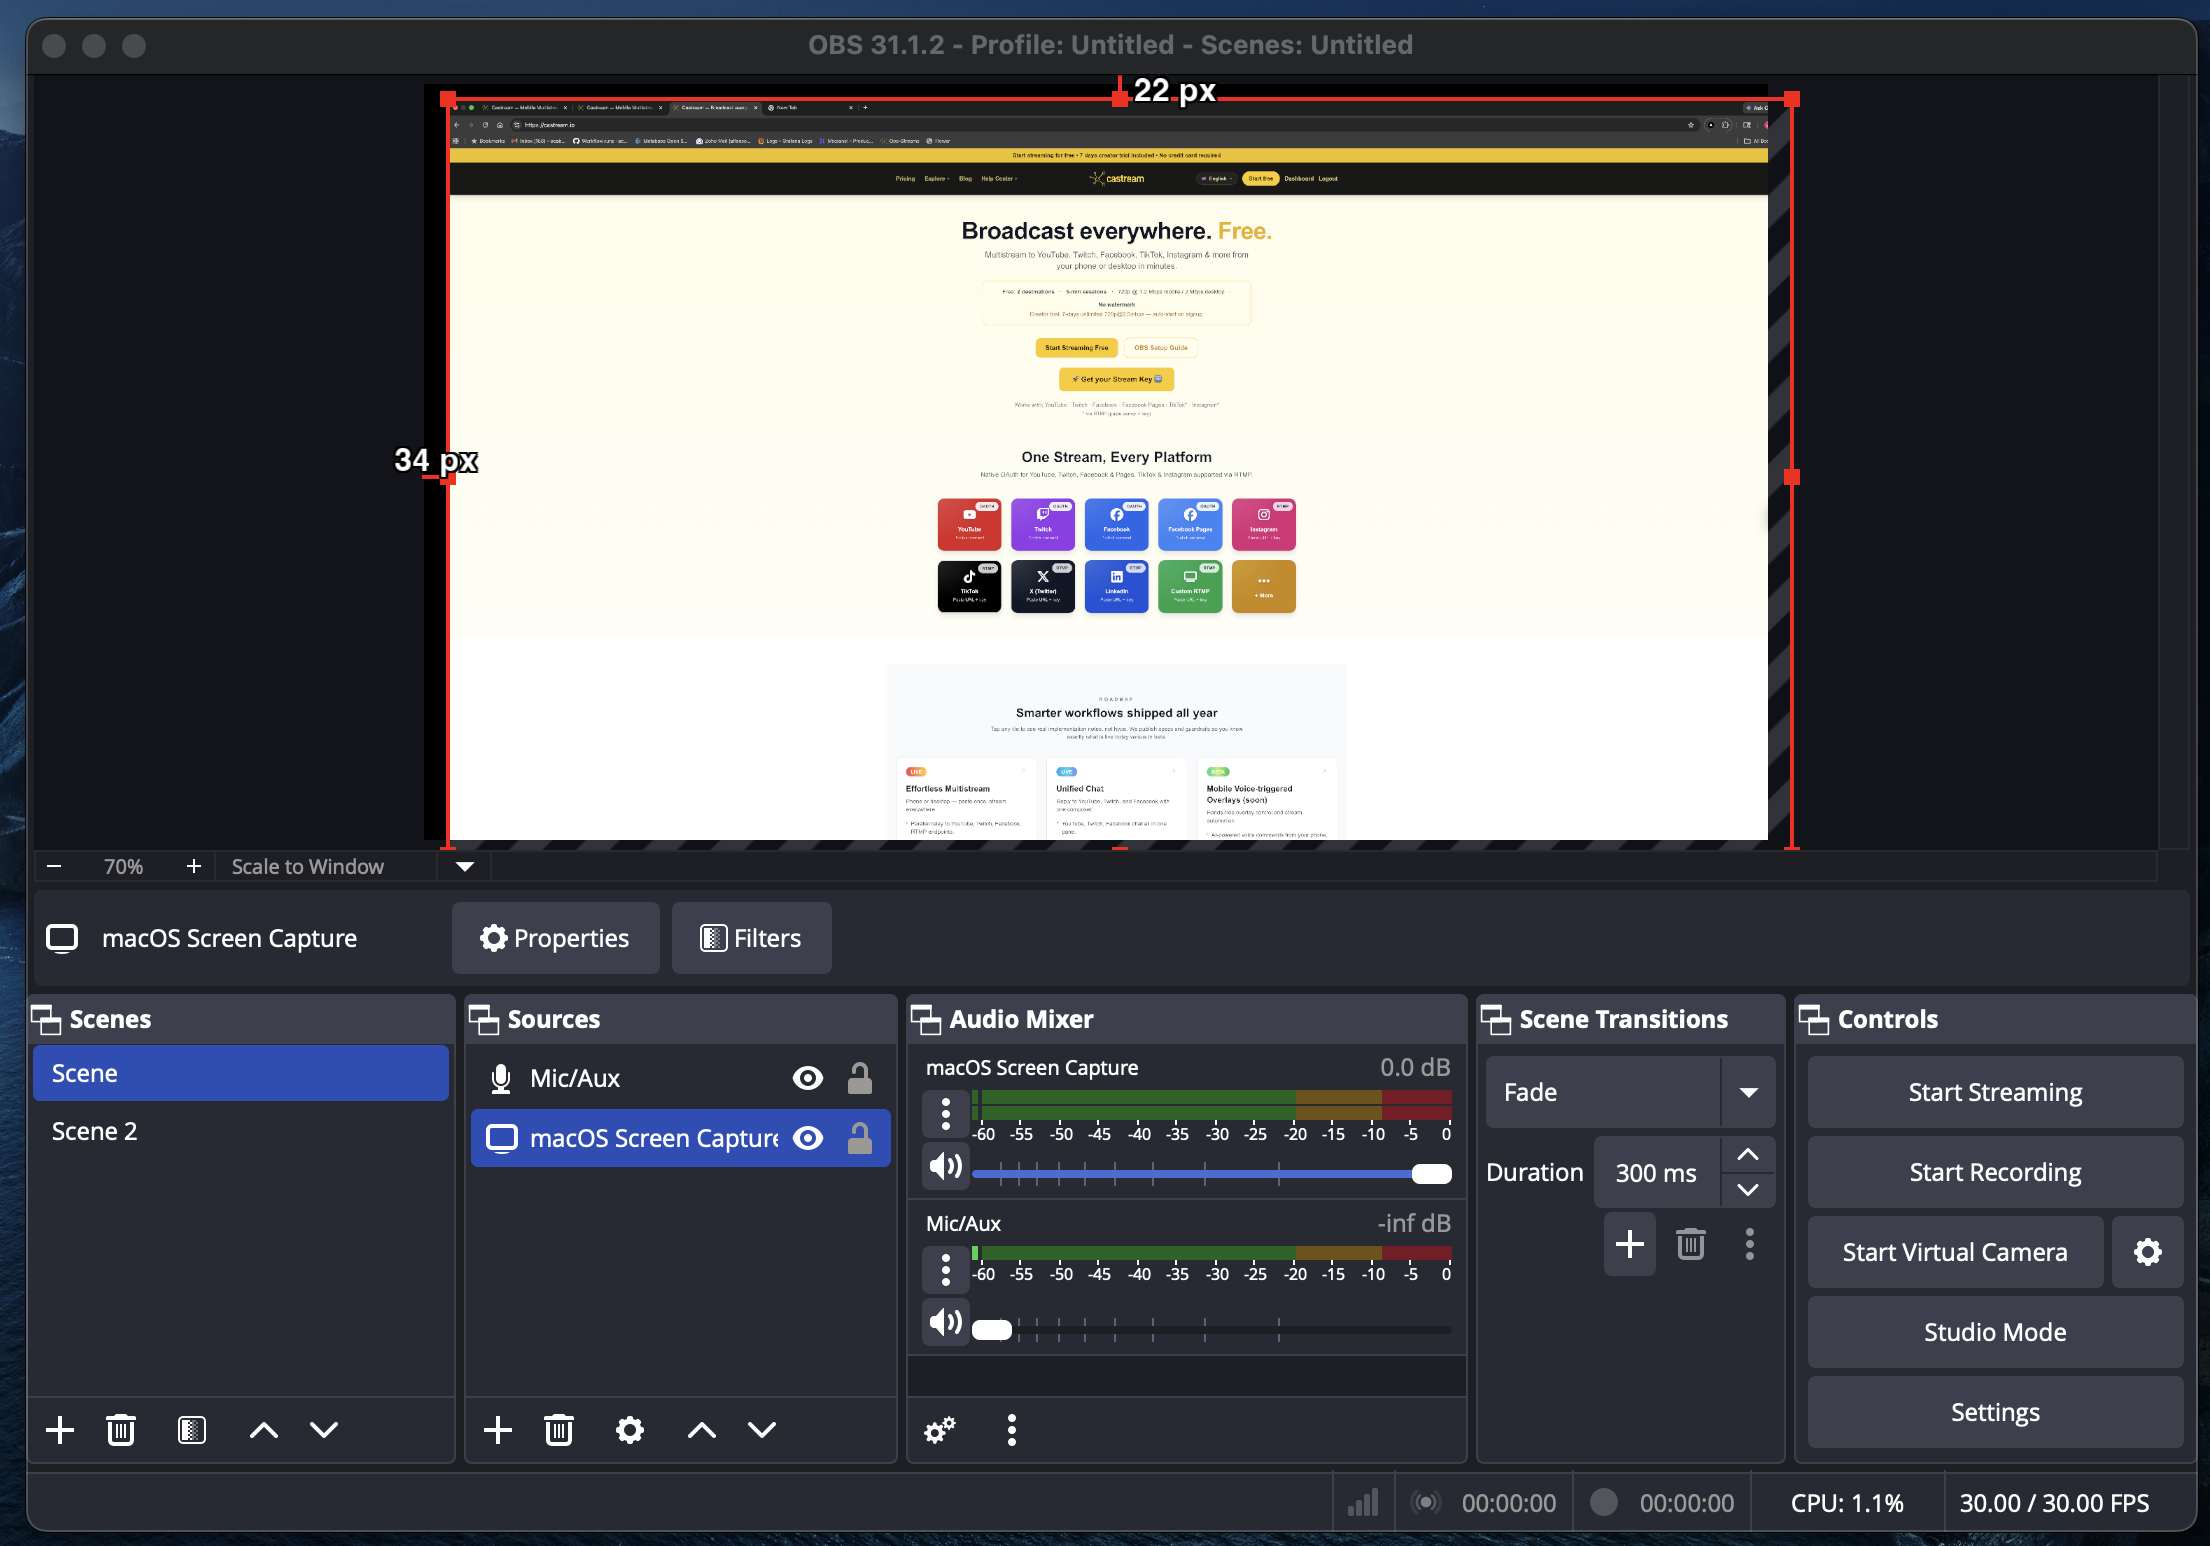Add a new source with plus icon

click(498, 1430)
